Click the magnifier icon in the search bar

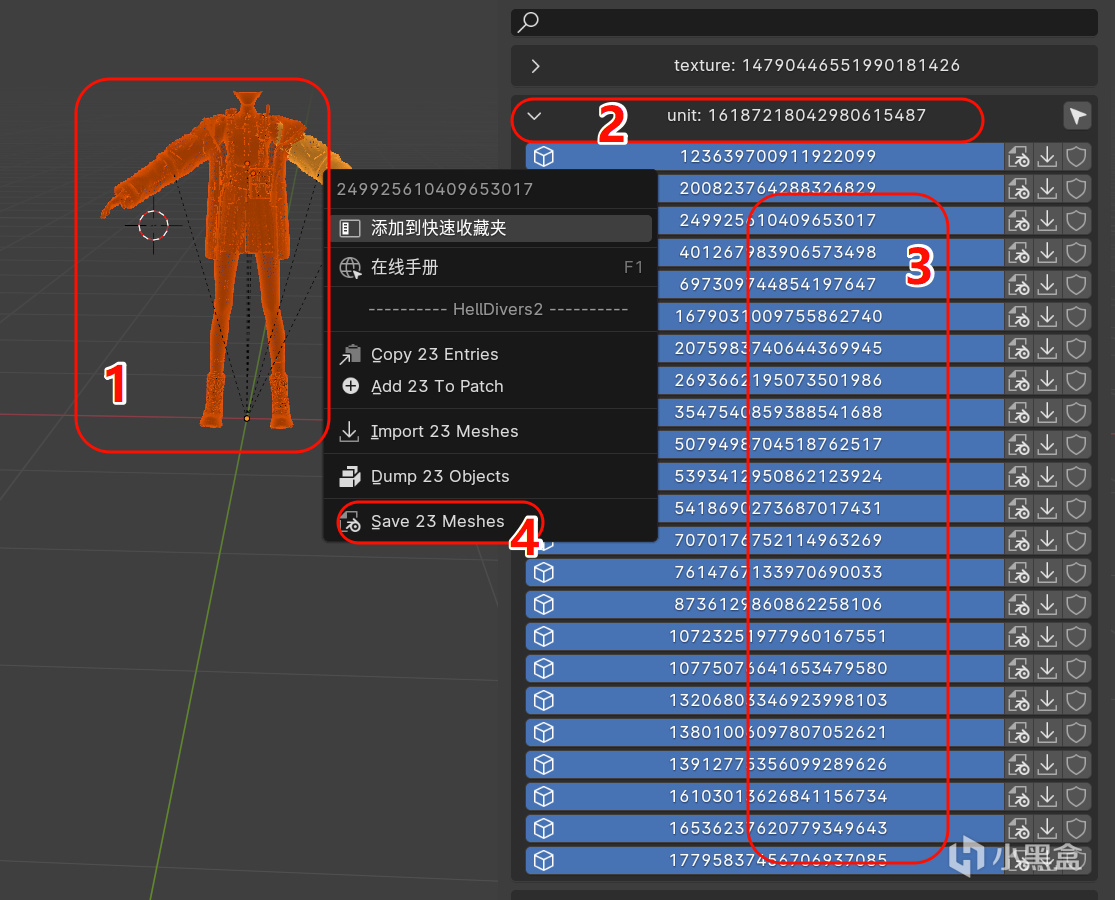(528, 23)
